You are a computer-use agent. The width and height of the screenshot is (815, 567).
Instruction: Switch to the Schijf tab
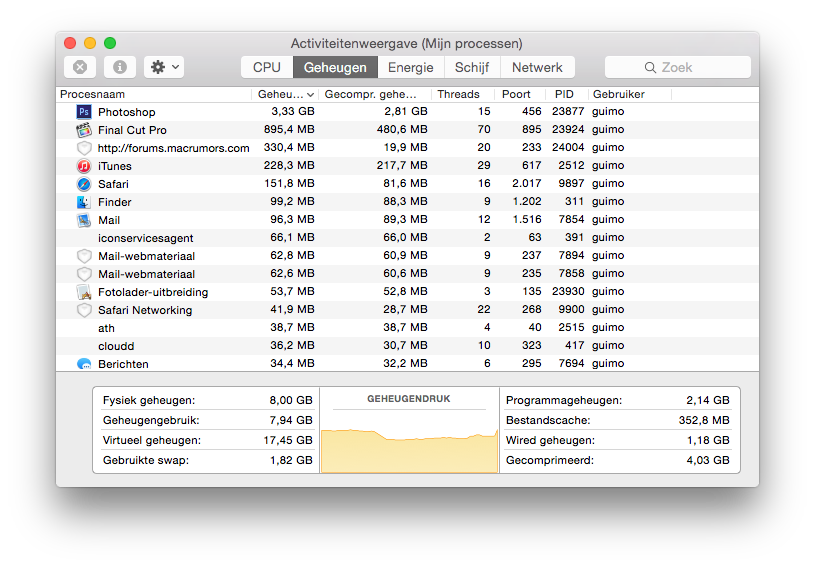click(472, 67)
